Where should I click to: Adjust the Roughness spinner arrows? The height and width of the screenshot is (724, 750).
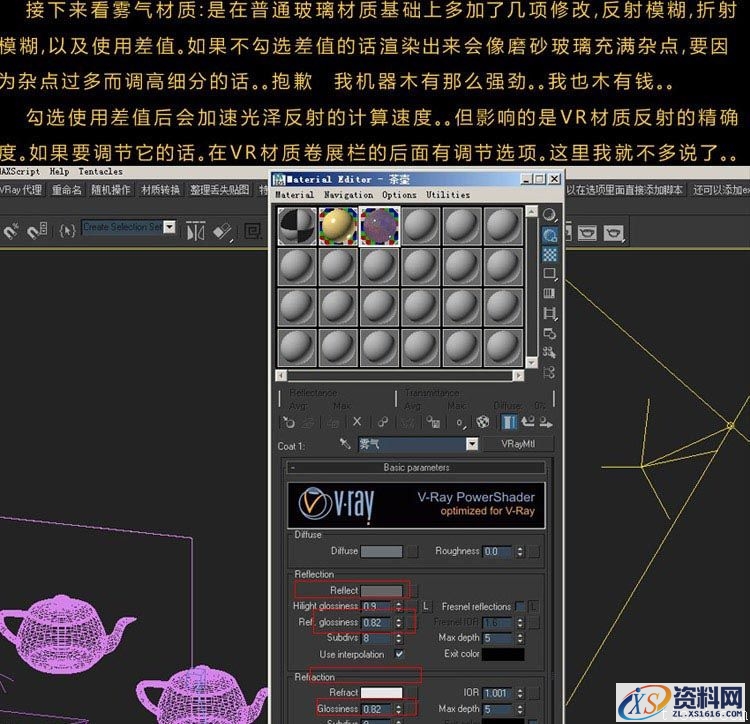point(520,551)
